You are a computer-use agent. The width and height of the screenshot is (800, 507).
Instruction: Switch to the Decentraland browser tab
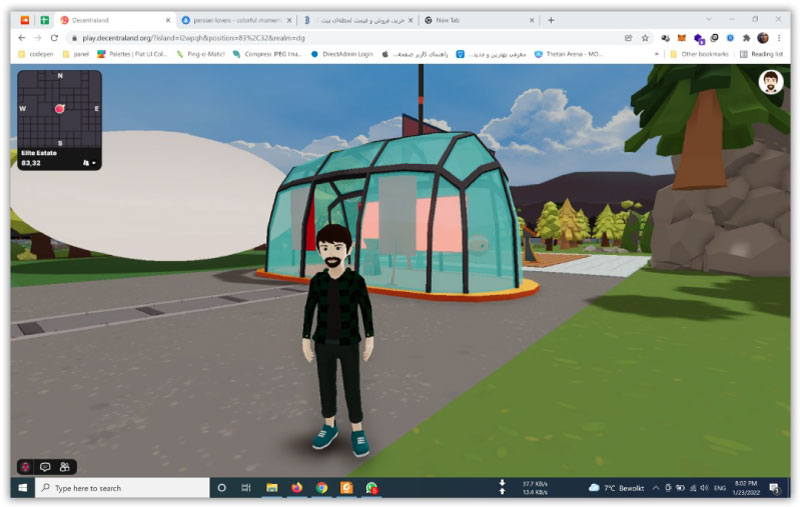coord(110,20)
